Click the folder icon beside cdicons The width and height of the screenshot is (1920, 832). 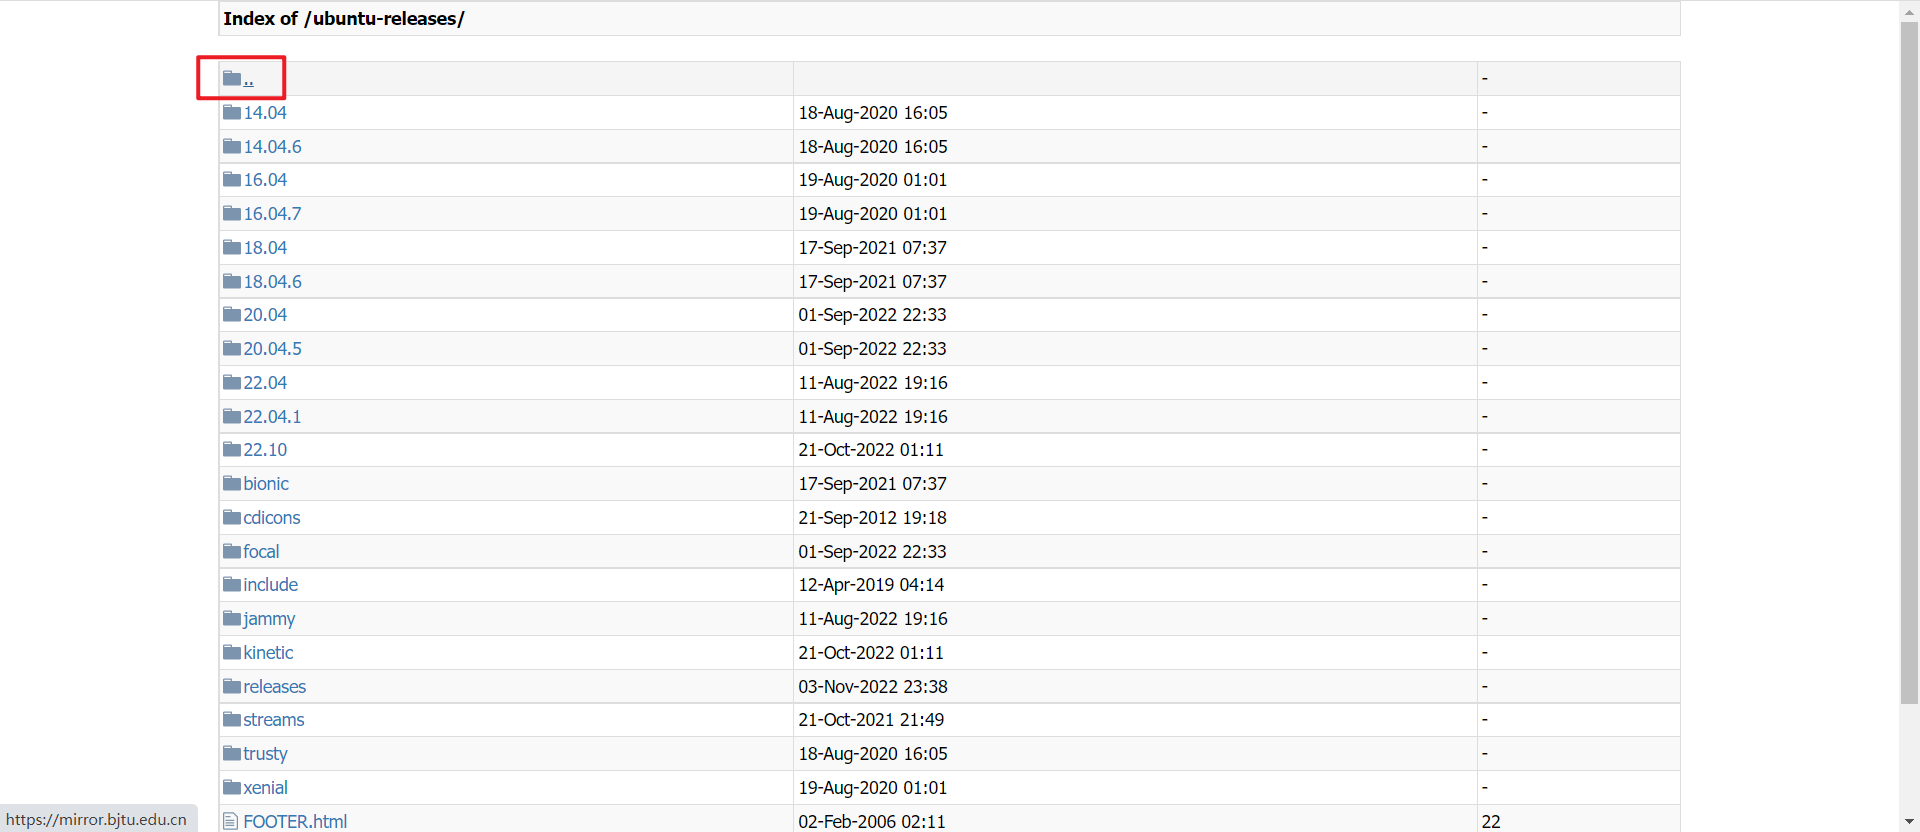tap(232, 517)
